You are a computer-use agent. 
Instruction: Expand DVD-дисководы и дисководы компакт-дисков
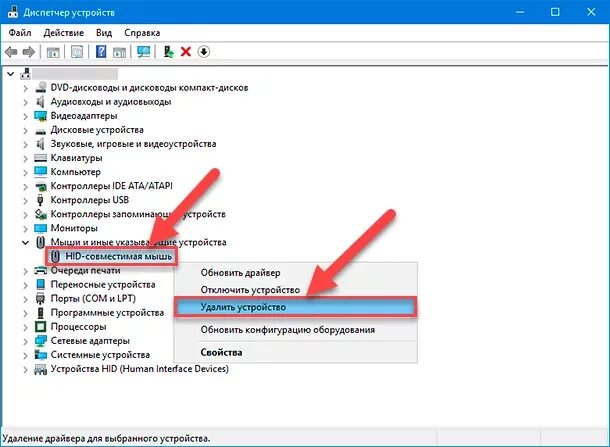25,88
